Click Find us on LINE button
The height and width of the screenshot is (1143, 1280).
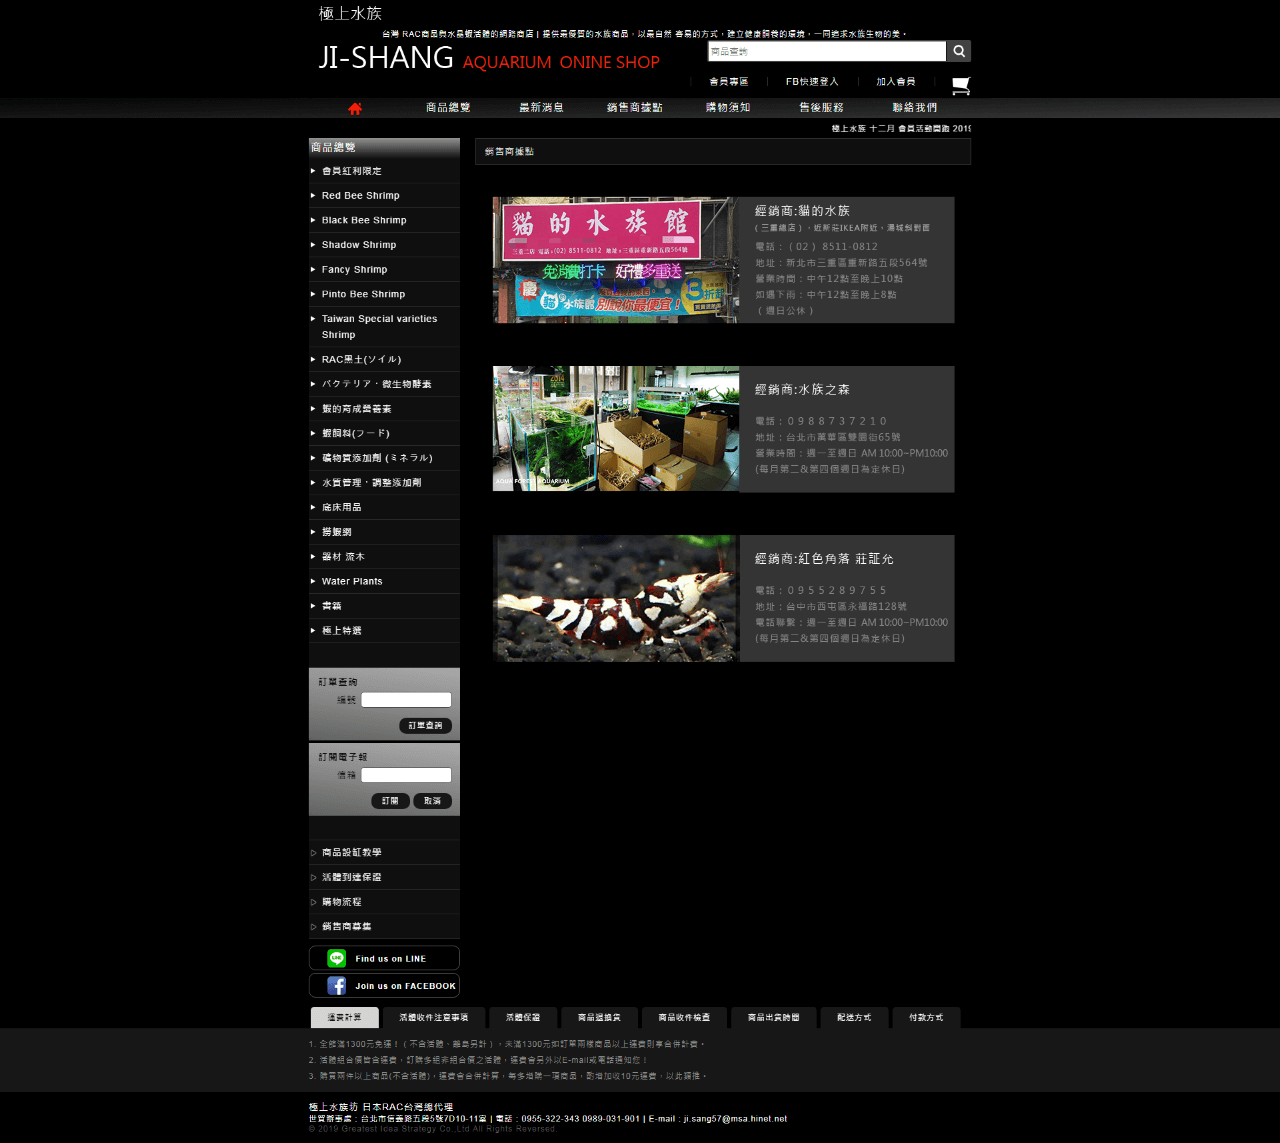pyautogui.click(x=384, y=958)
